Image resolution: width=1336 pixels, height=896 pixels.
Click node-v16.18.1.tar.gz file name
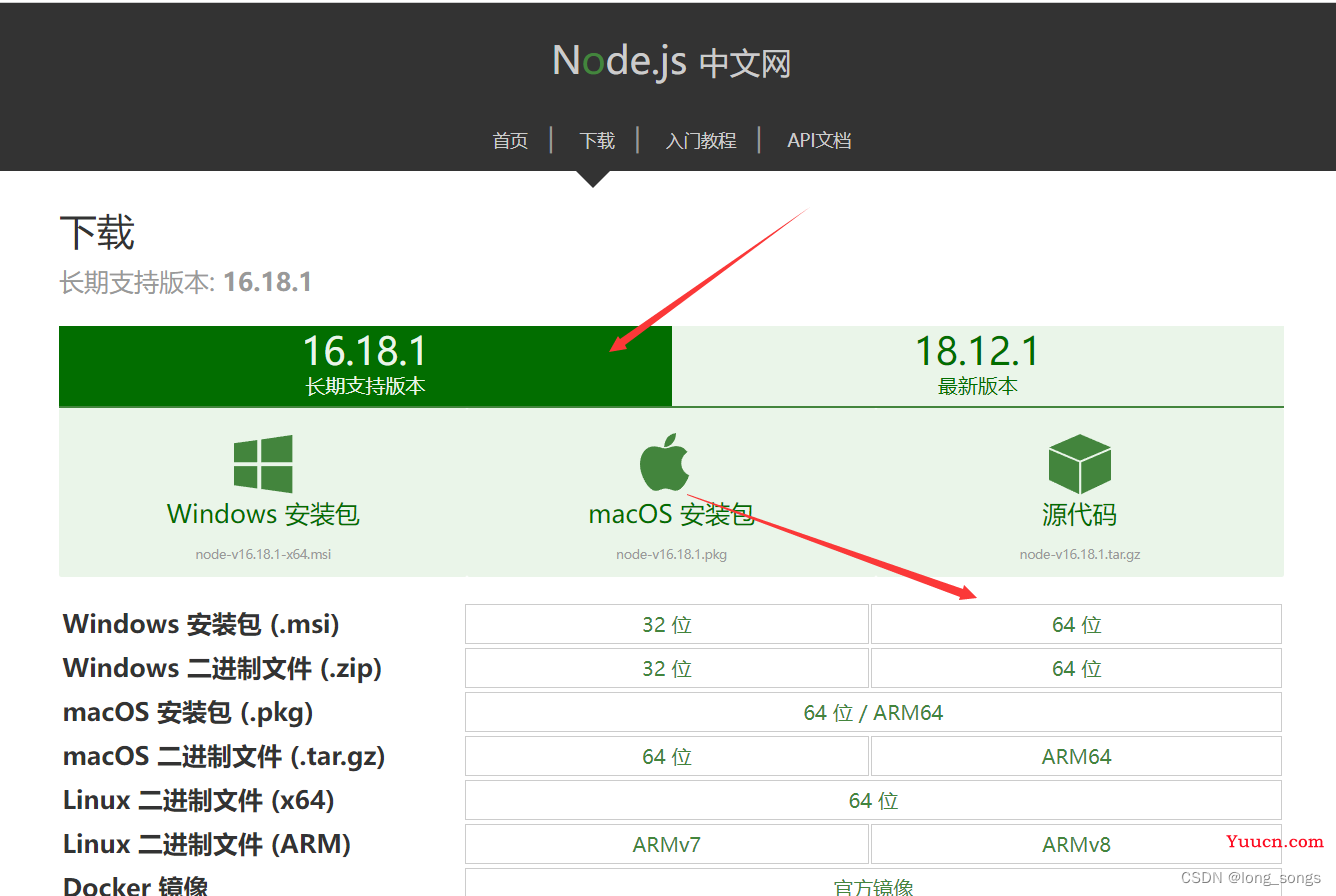point(1080,554)
